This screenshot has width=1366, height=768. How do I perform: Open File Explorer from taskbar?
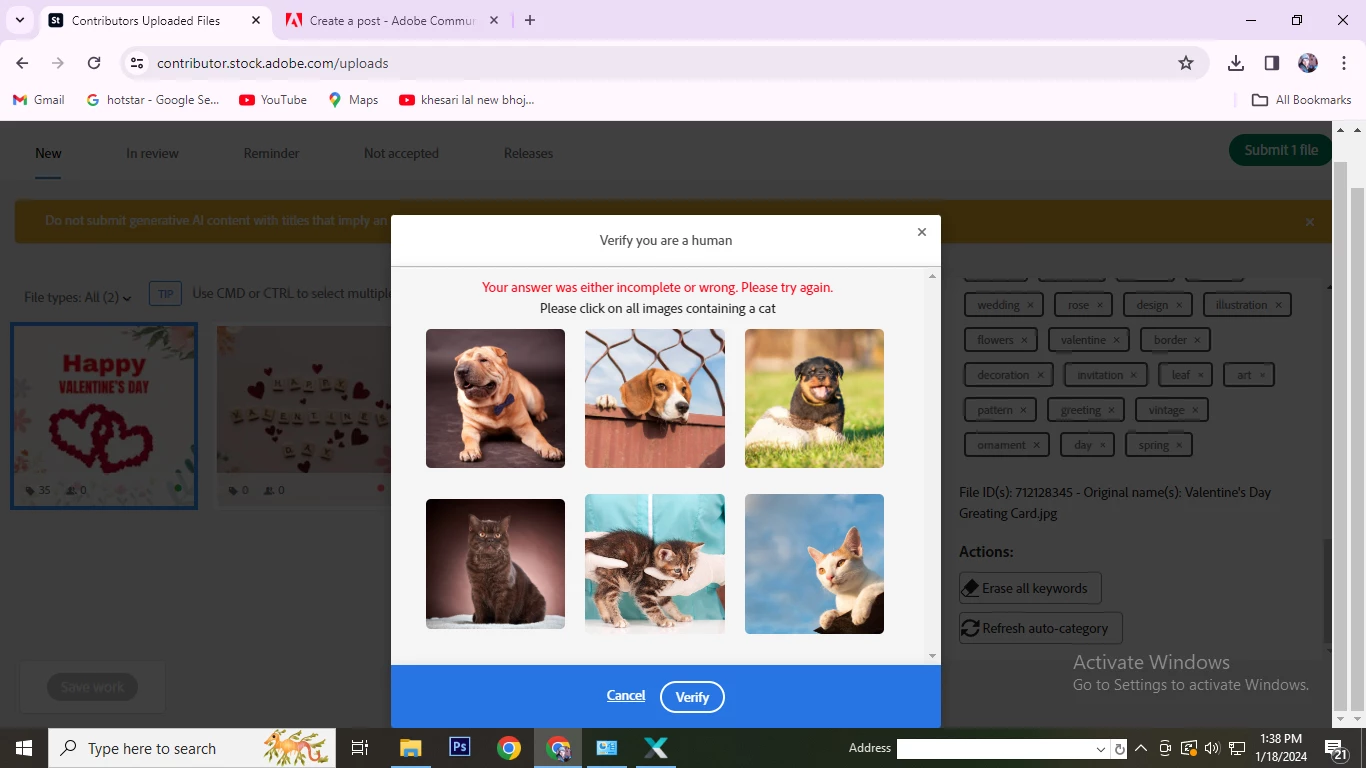[x=410, y=748]
